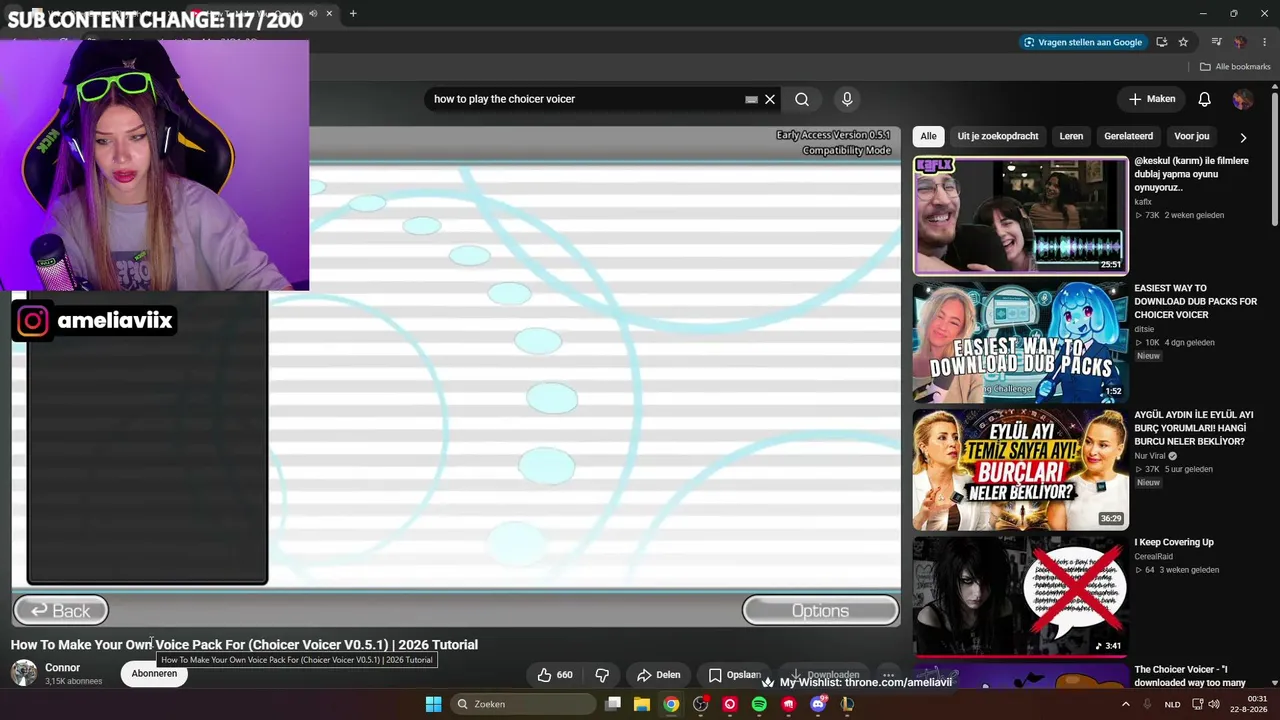Click Vragen stellen aan Google button
1280x720 pixels.
[x=1082, y=42]
